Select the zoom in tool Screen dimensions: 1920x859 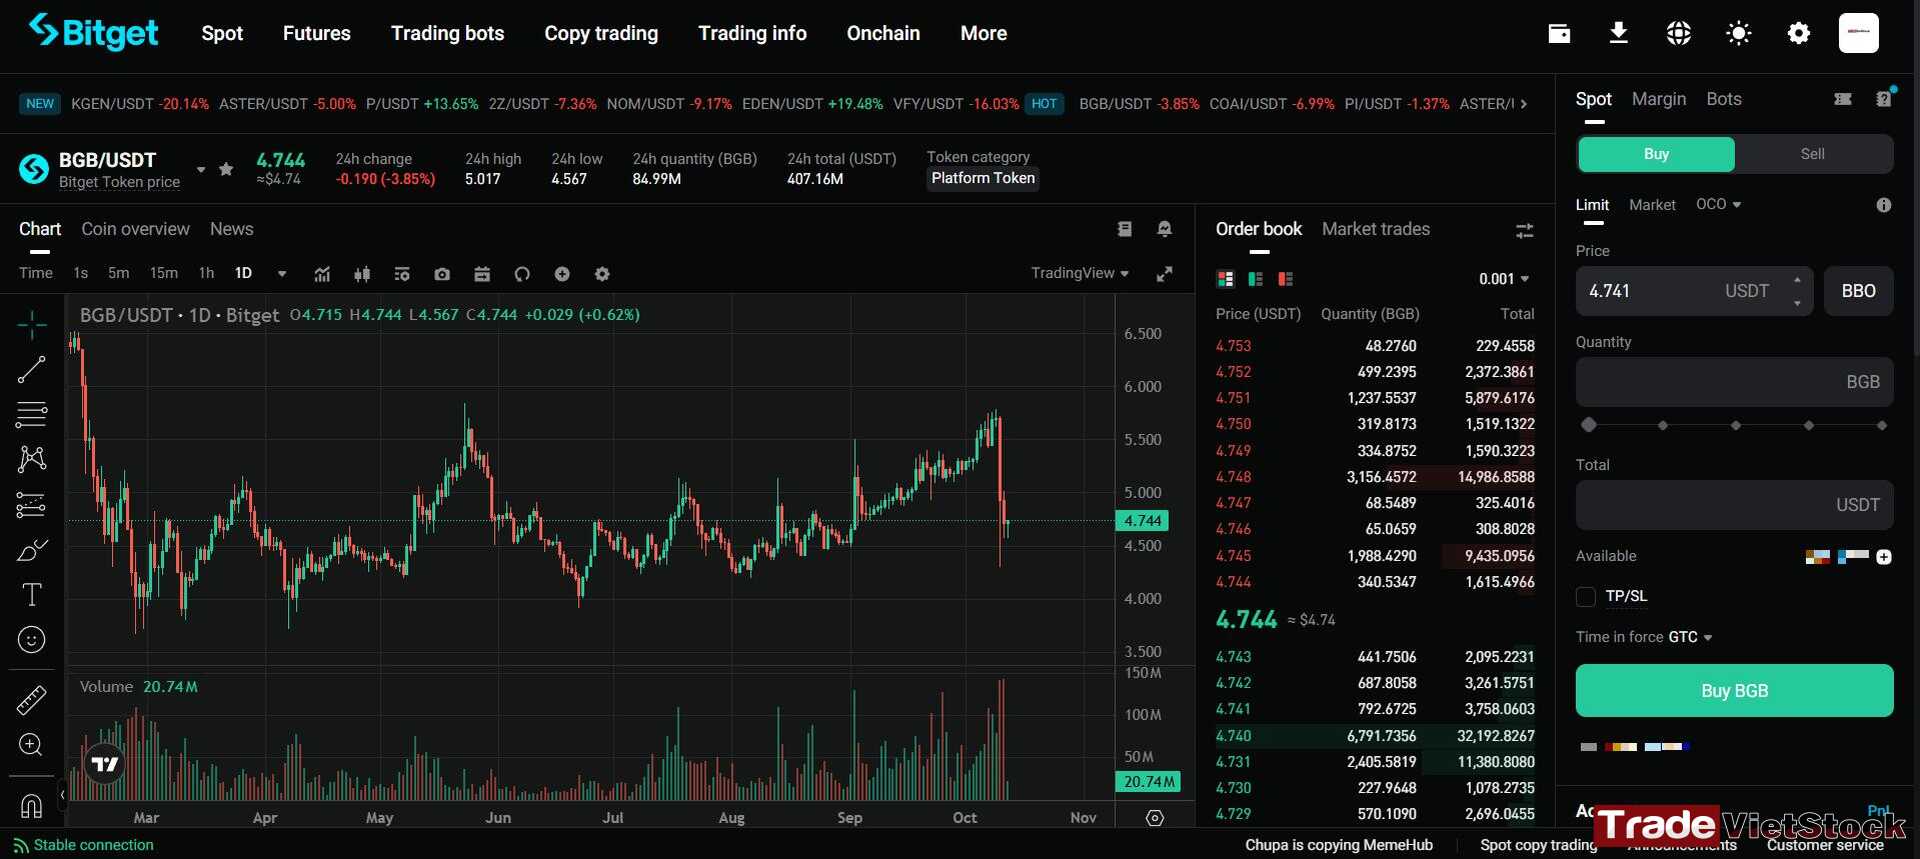32,745
